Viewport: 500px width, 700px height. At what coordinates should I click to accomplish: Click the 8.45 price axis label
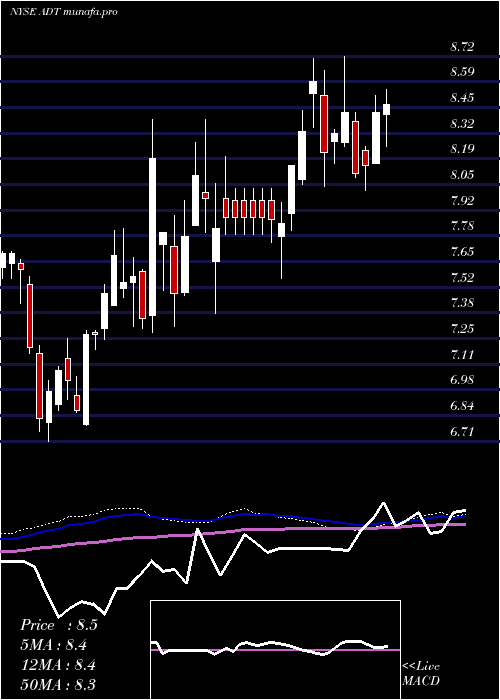(x=462, y=98)
